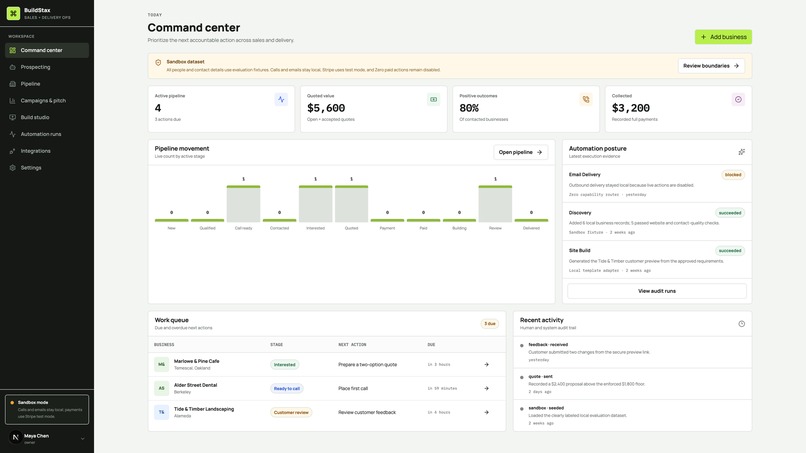Screen dimensions: 806x453
Task: Click succeeded badge on Site Build
Action: coord(730,251)
